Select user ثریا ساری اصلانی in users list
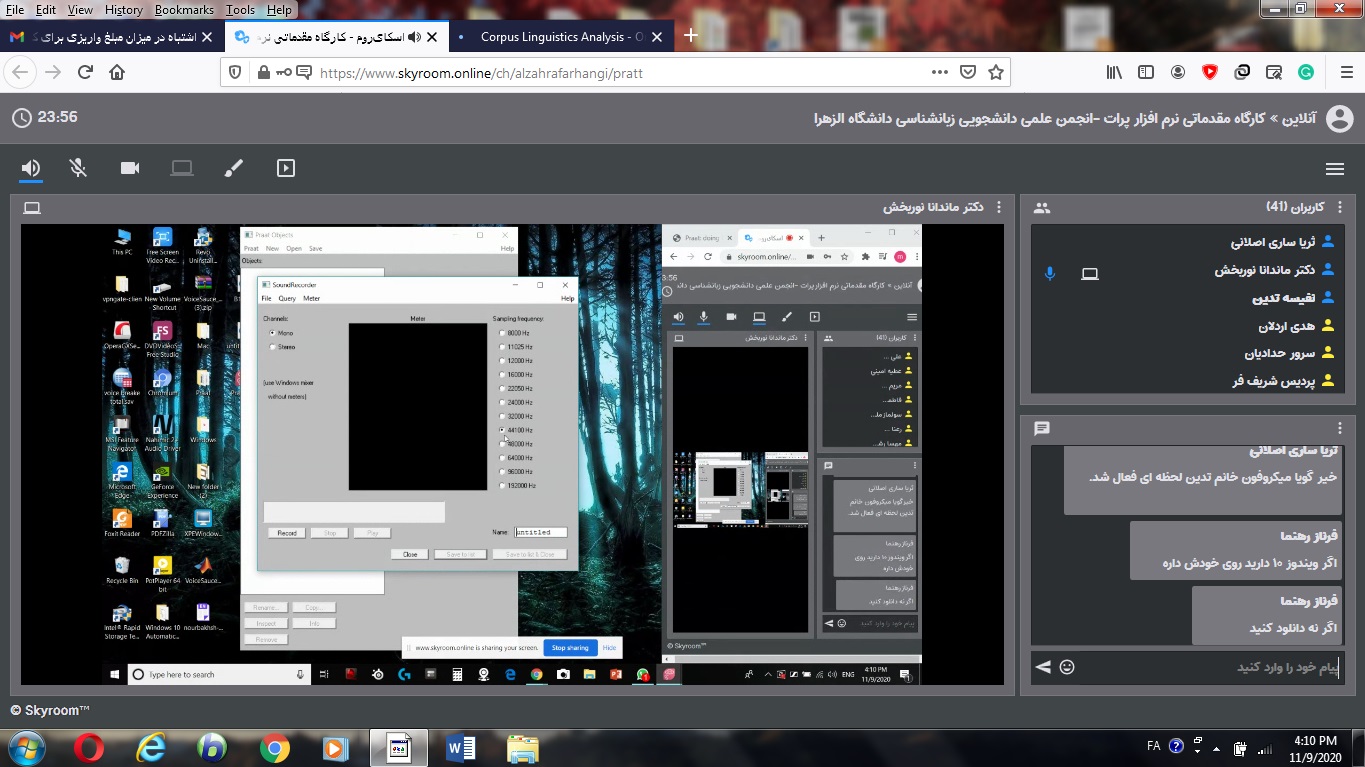1365x767 pixels. 1275,242
